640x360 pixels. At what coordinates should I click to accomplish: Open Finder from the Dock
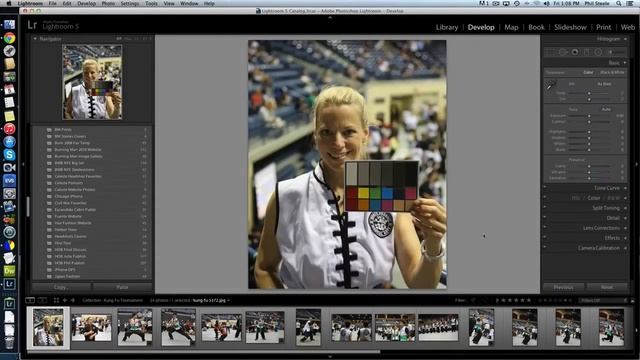click(9, 24)
